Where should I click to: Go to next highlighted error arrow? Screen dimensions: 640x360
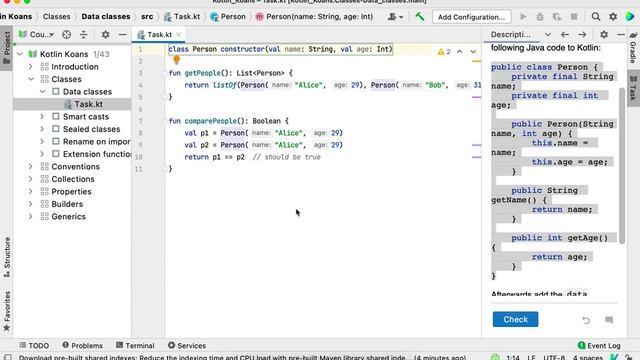pyautogui.click(x=473, y=52)
